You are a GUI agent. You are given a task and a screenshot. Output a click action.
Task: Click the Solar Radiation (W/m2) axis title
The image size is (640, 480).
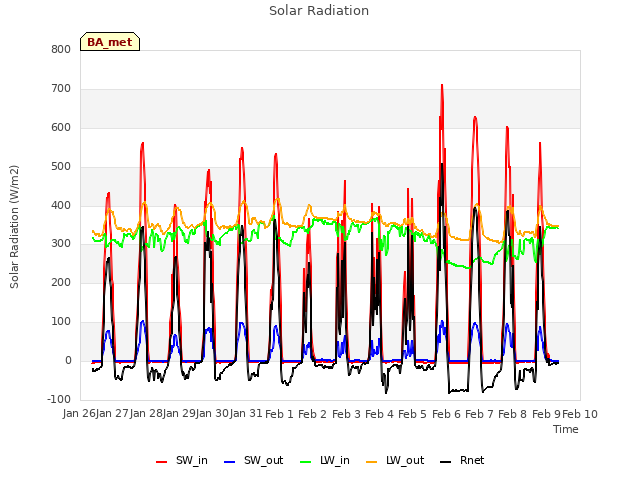(14, 227)
